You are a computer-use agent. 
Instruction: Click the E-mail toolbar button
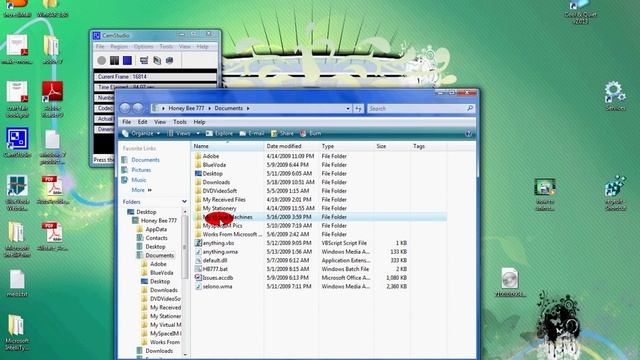pyautogui.click(x=252, y=133)
